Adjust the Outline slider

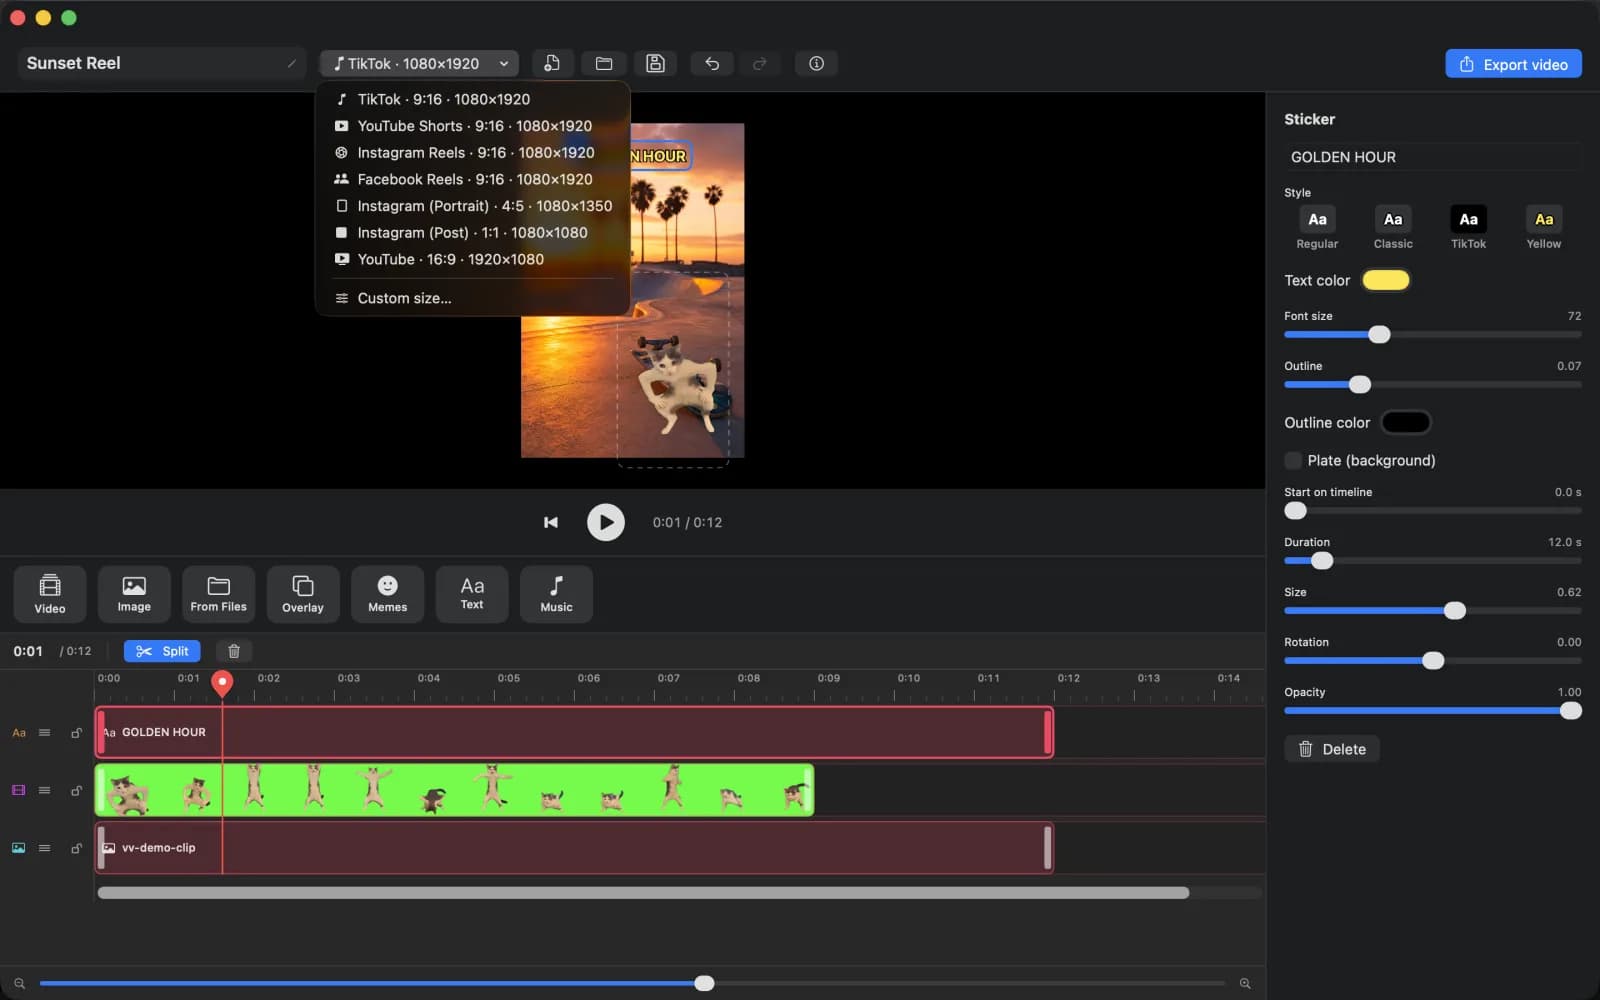point(1360,384)
